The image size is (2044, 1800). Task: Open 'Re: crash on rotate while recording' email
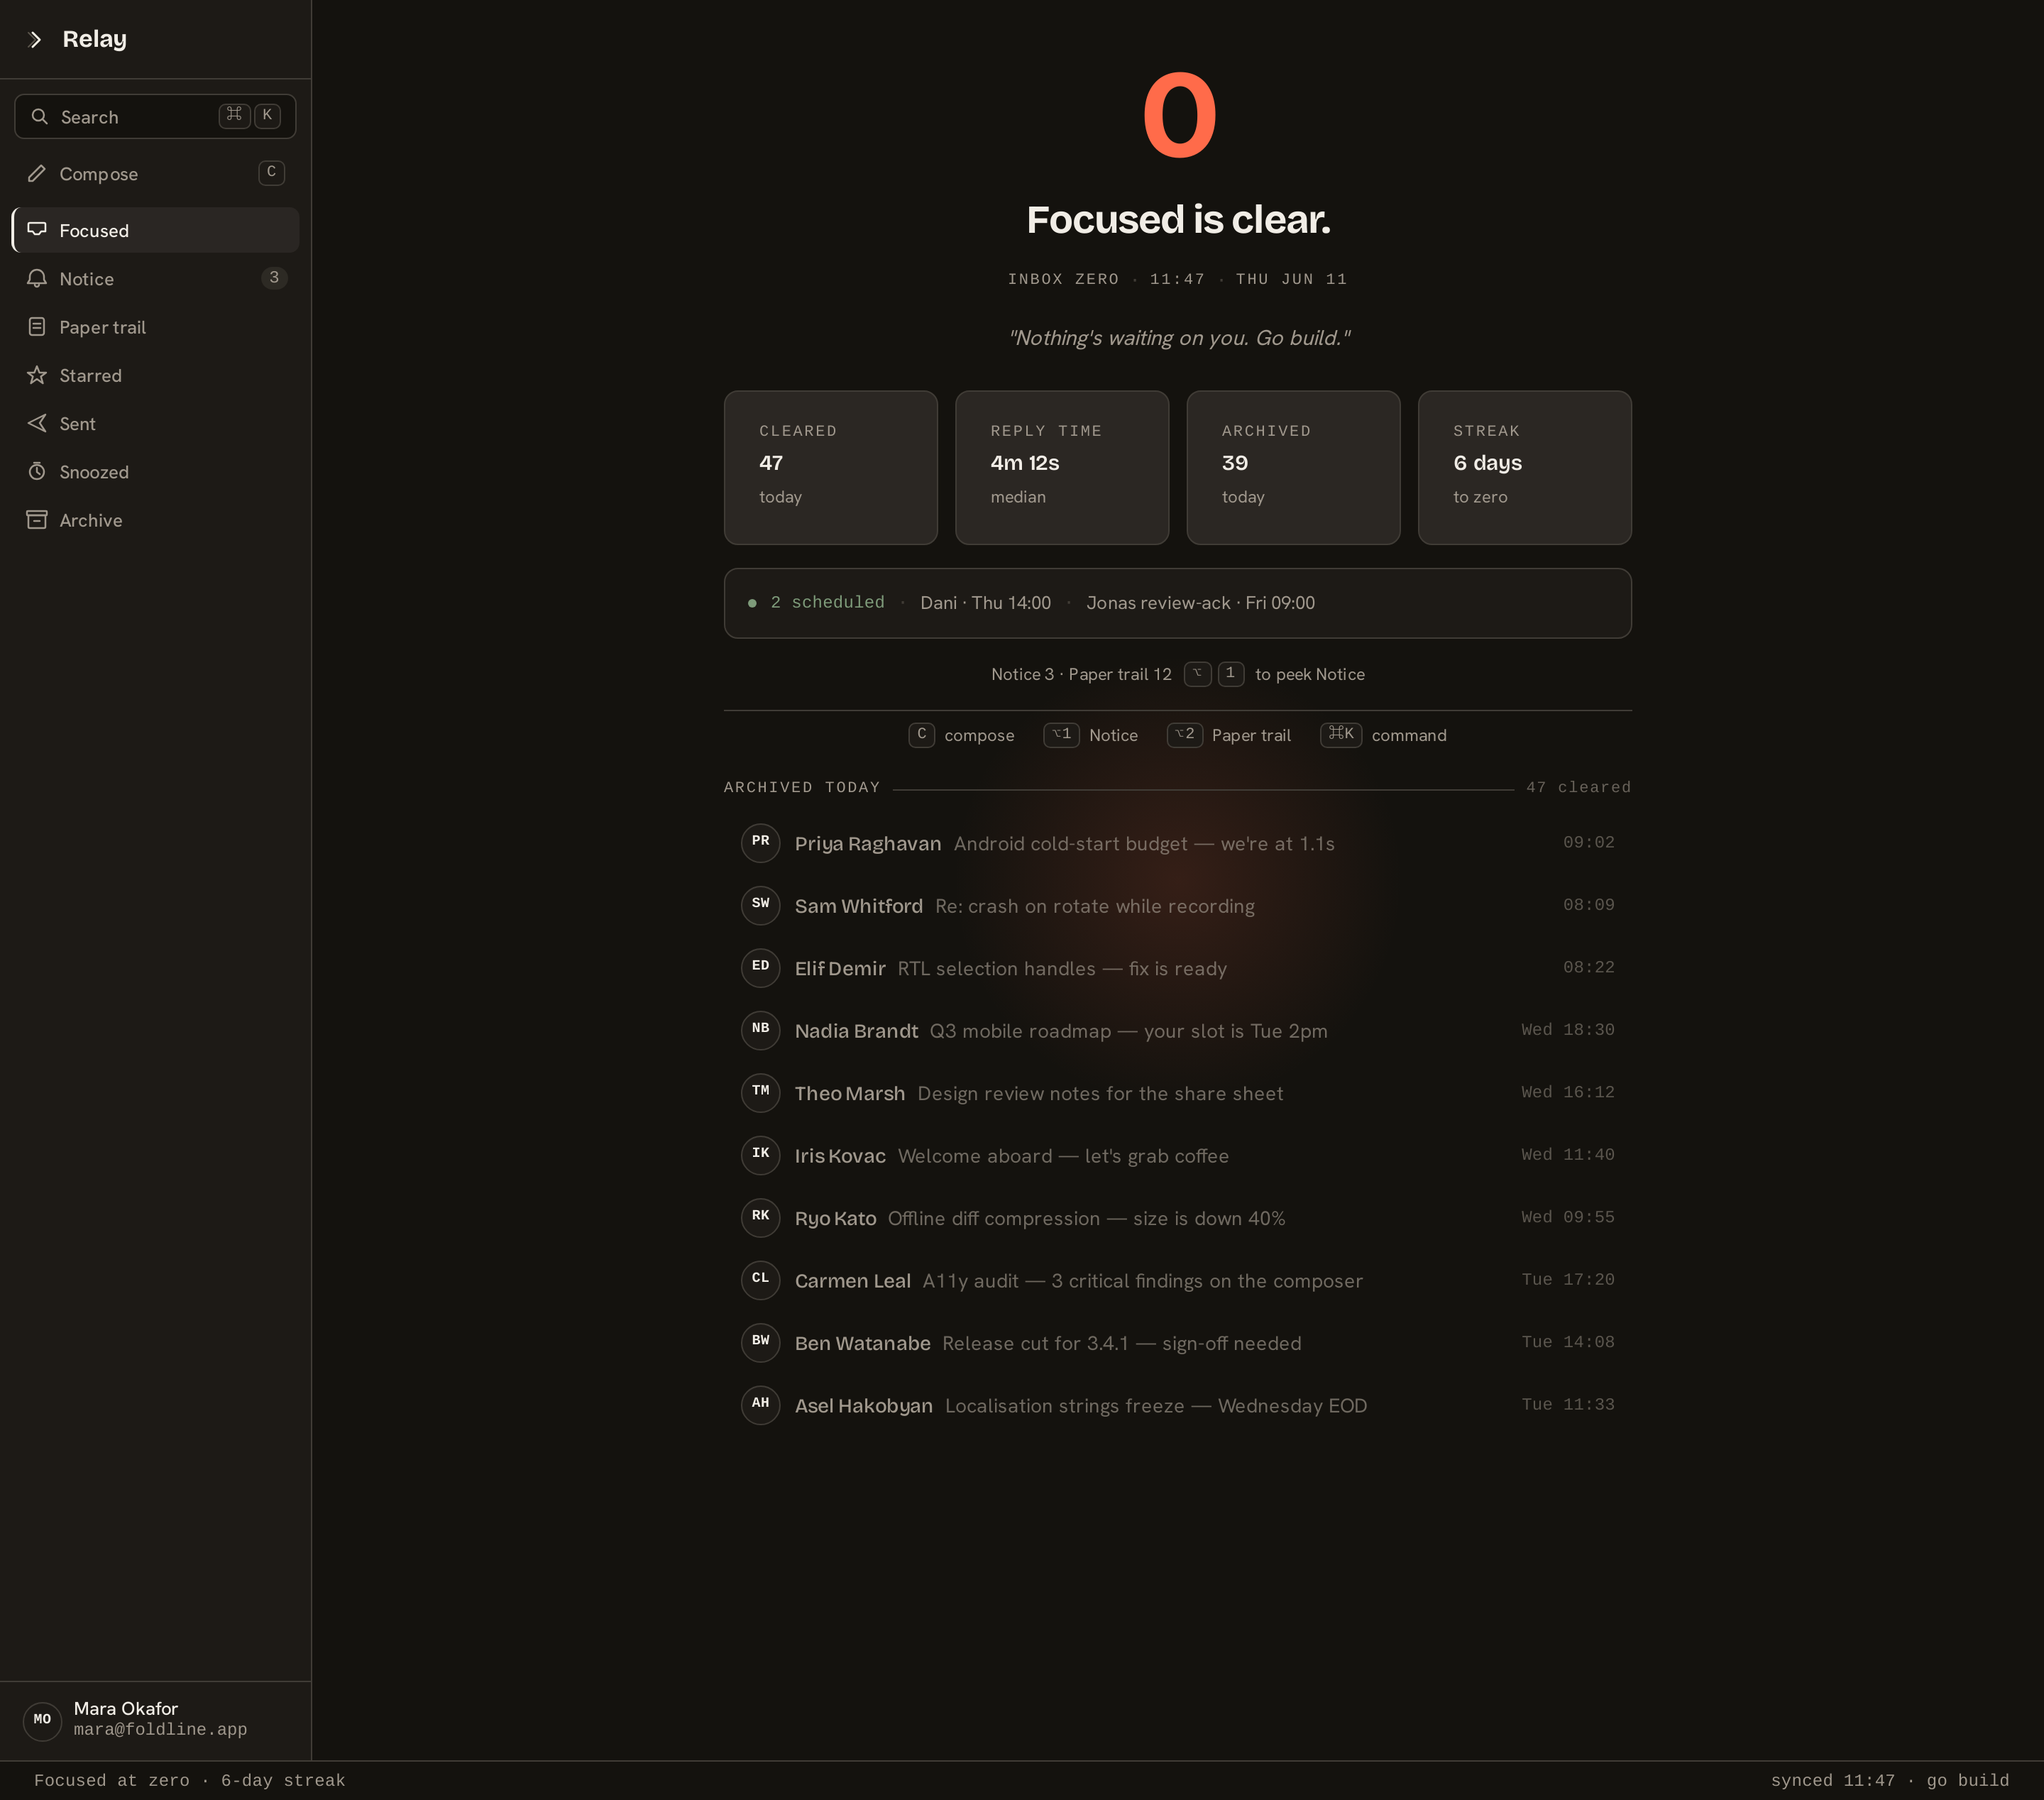point(1094,906)
